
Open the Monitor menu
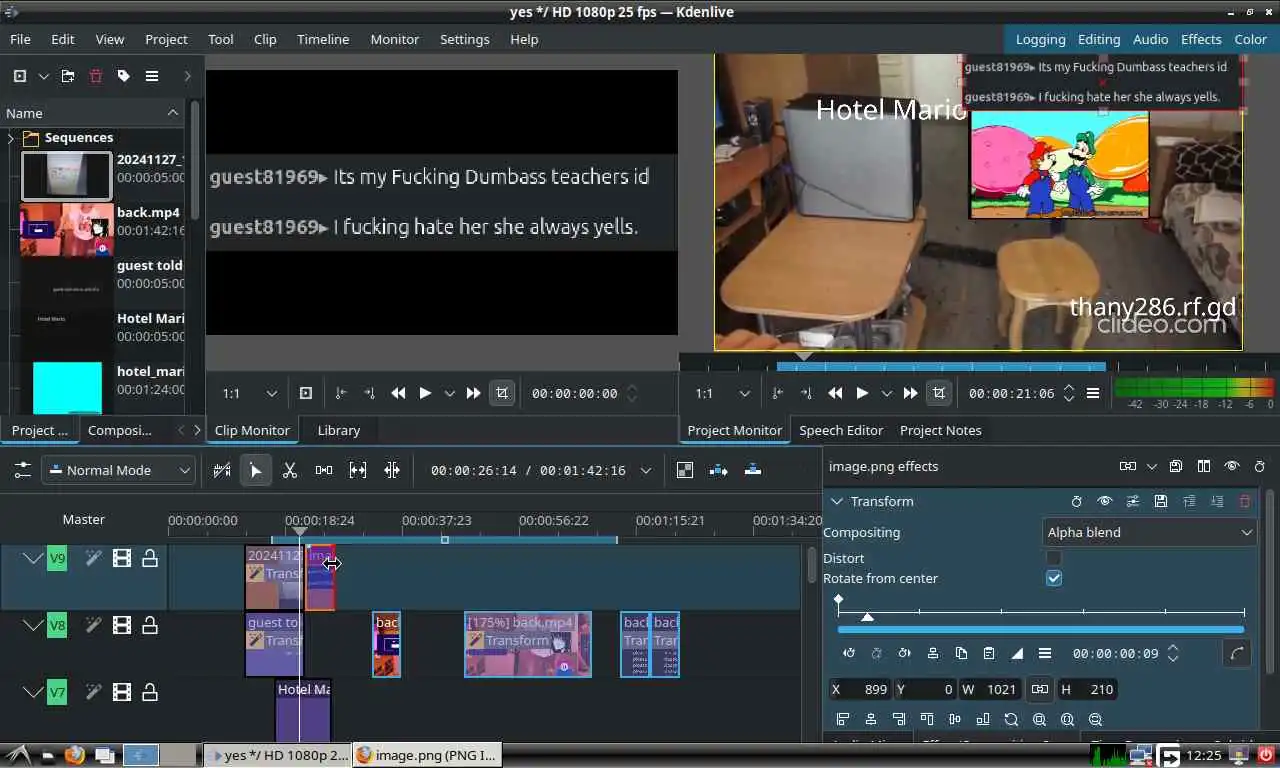(395, 39)
